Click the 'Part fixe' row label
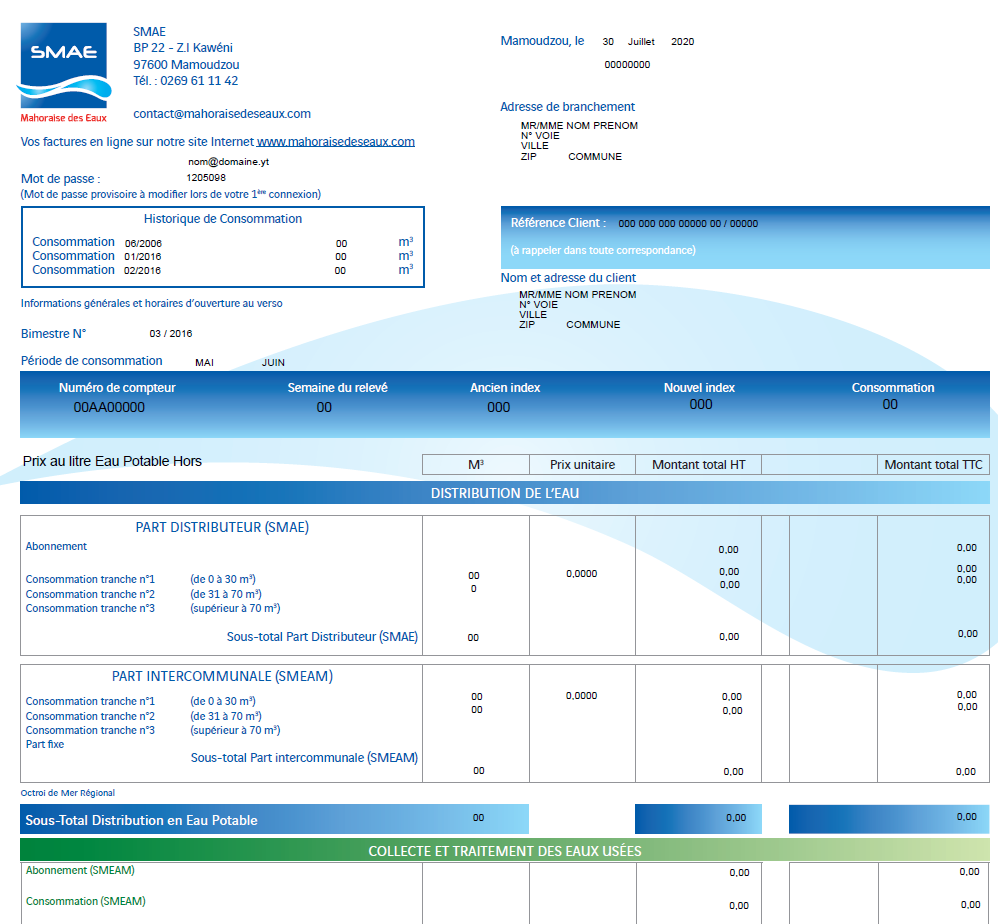The height and width of the screenshot is (924, 998). (45, 744)
